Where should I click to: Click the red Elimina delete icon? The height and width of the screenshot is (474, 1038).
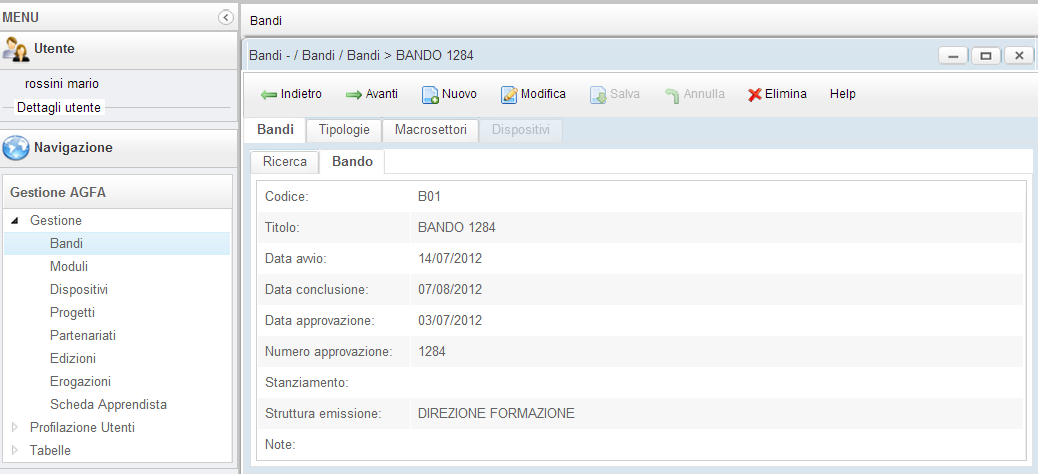755,95
